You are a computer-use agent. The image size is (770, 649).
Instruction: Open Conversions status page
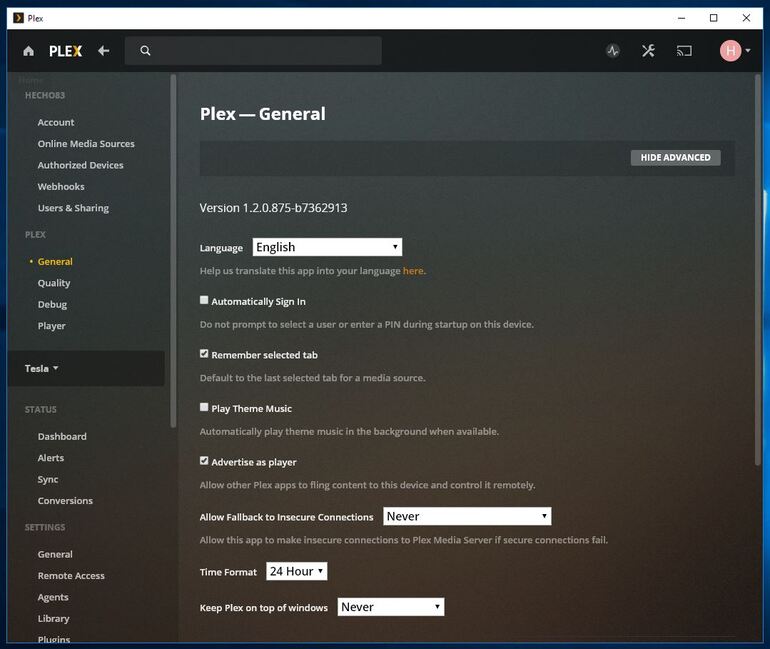pos(65,501)
